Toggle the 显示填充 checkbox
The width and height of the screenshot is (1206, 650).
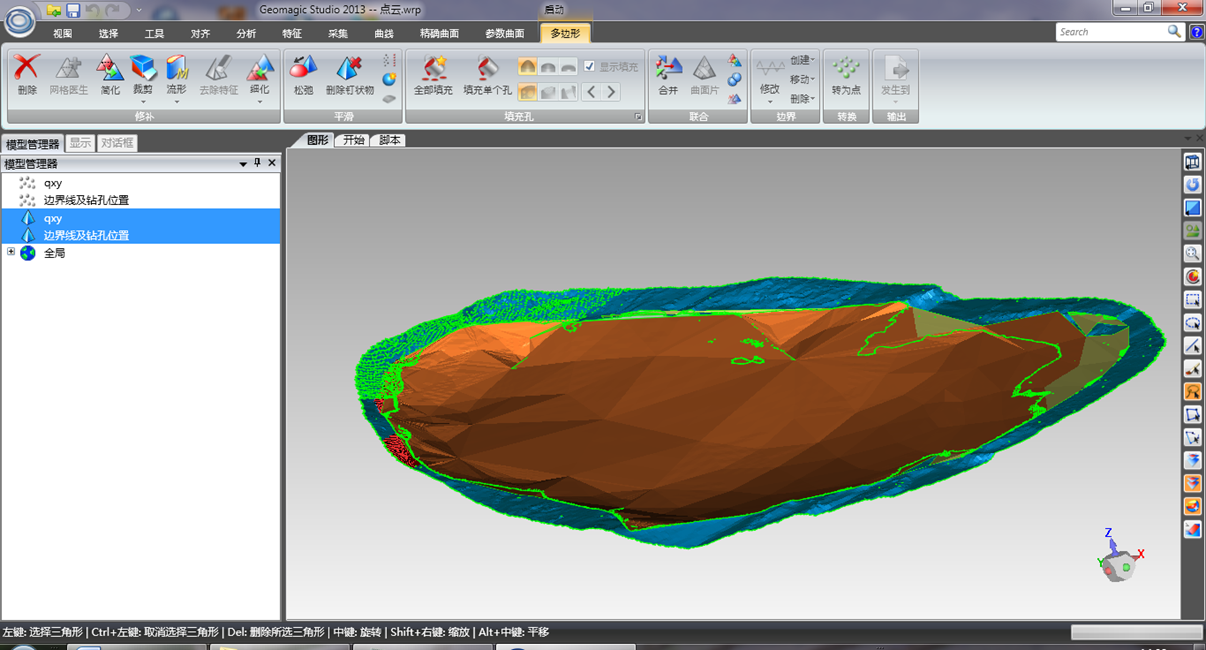(x=590, y=67)
